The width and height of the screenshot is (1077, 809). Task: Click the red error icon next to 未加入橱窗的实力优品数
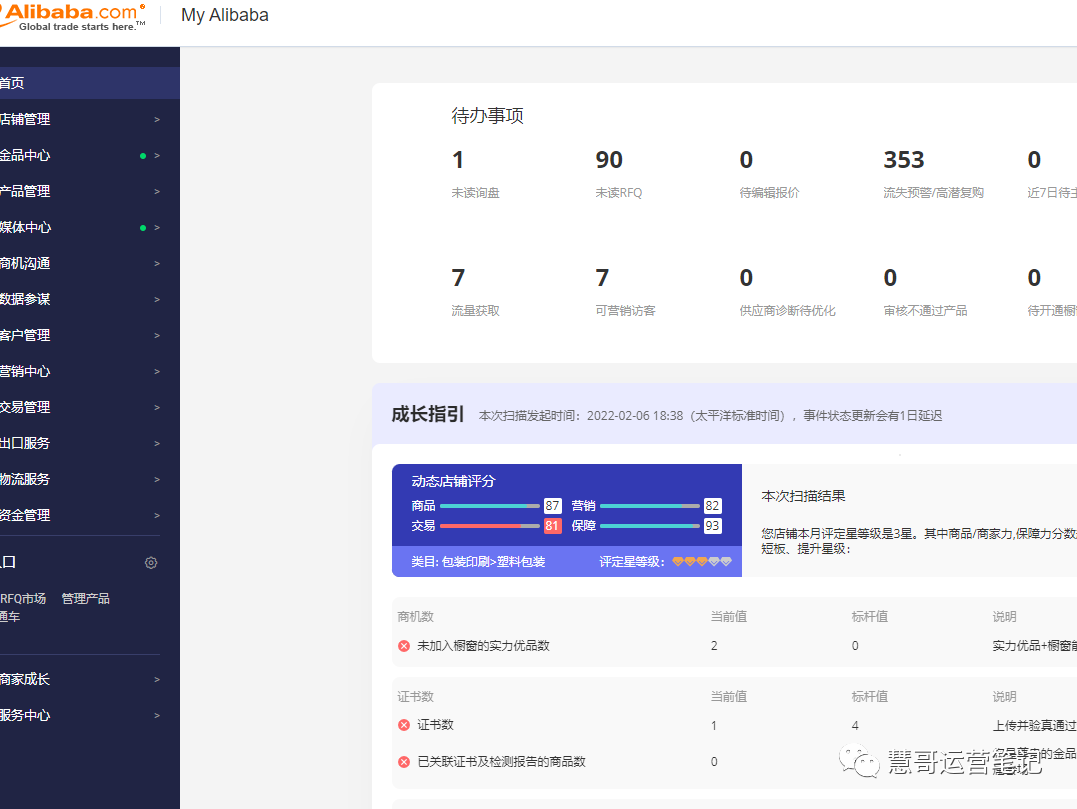(403, 645)
